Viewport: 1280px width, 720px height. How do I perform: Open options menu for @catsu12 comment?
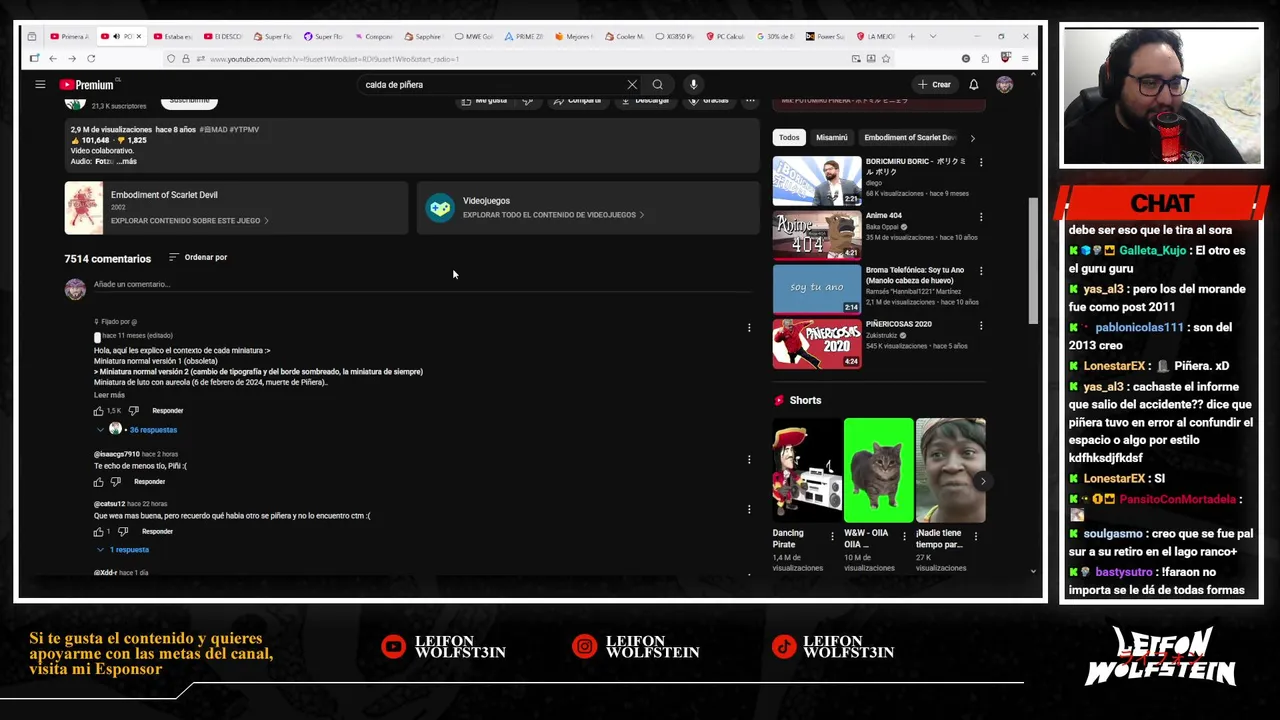tap(749, 509)
